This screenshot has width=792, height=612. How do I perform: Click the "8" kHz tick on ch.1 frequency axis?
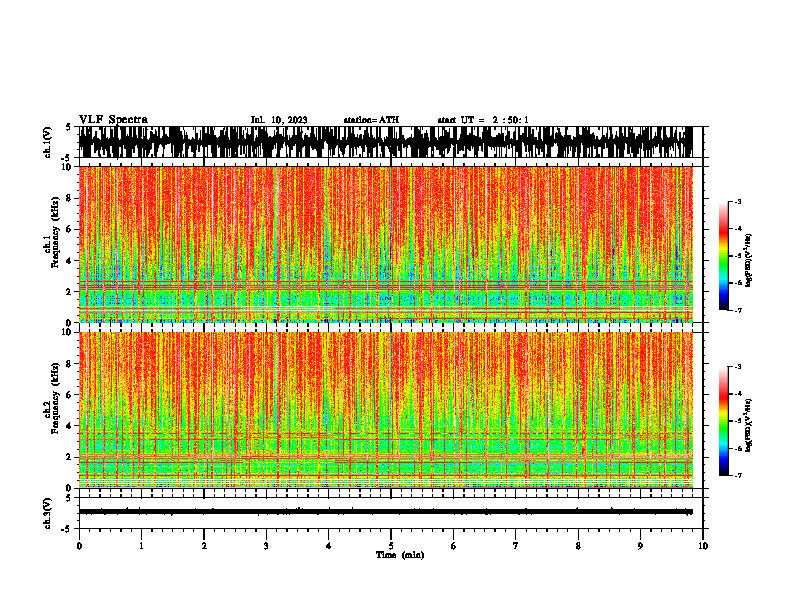point(70,198)
